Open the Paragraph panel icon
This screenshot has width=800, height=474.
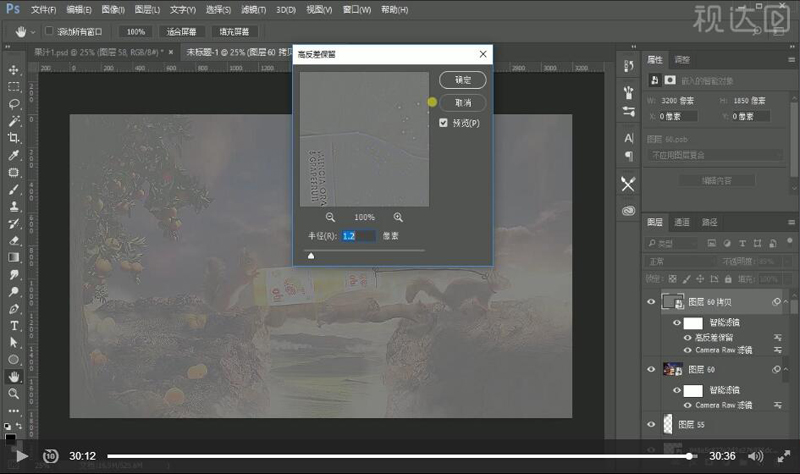pyautogui.click(x=629, y=156)
